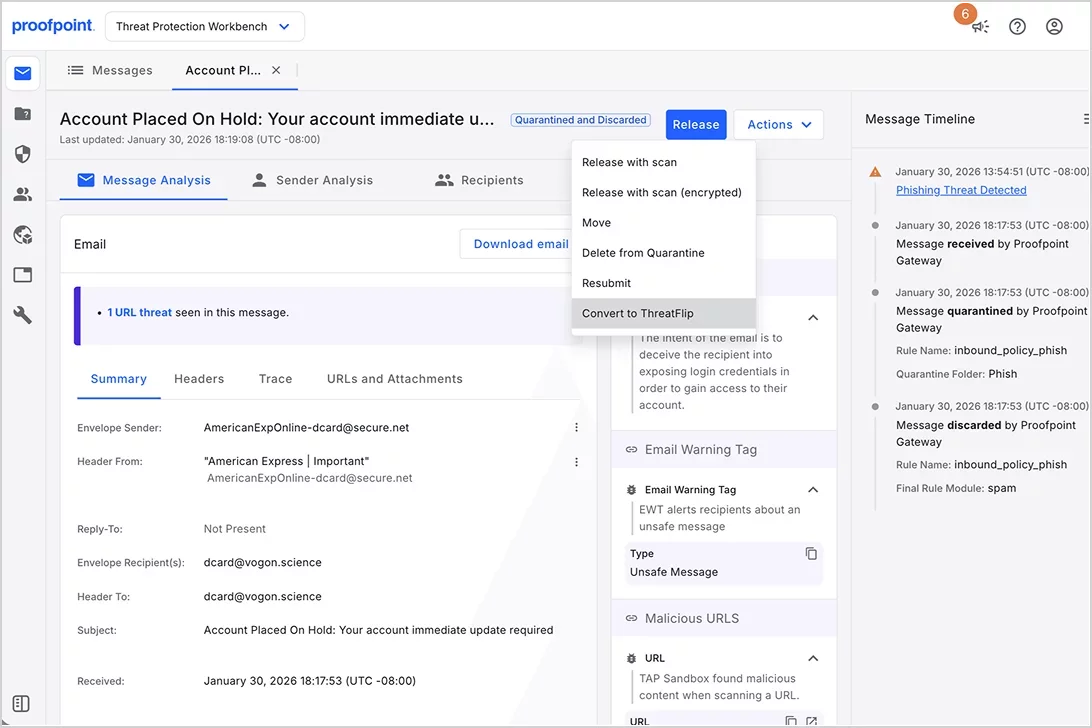The width and height of the screenshot is (1092, 728).
Task: Select the Summary tab
Action: 118,379
